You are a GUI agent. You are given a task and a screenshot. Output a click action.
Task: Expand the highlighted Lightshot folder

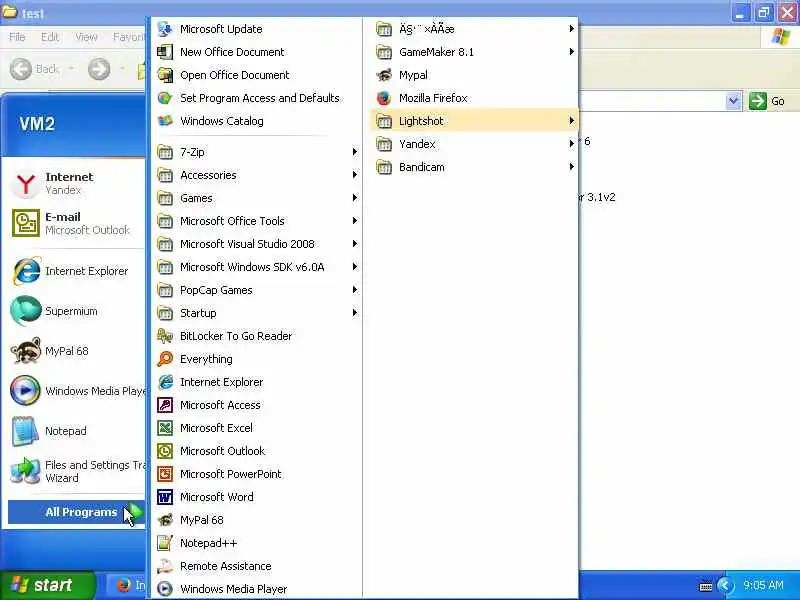(x=474, y=121)
